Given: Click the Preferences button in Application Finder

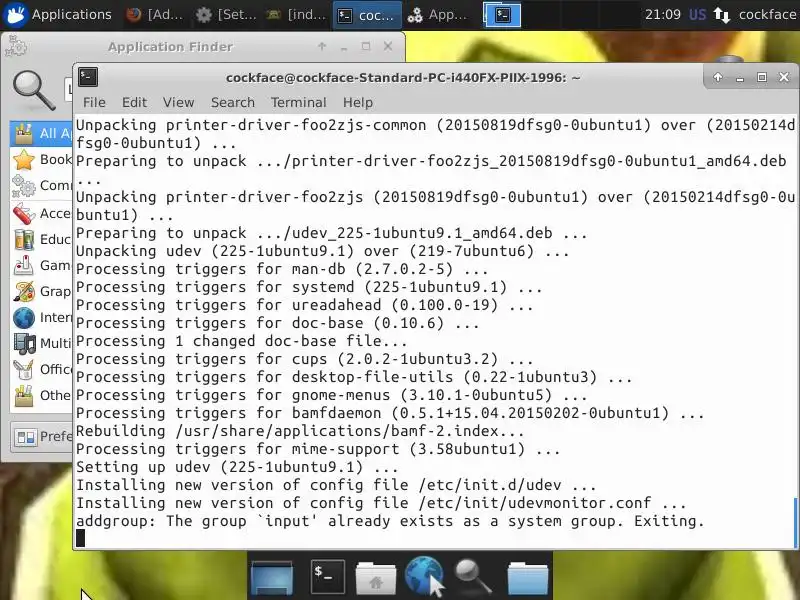Looking at the screenshot, I should coord(42,437).
